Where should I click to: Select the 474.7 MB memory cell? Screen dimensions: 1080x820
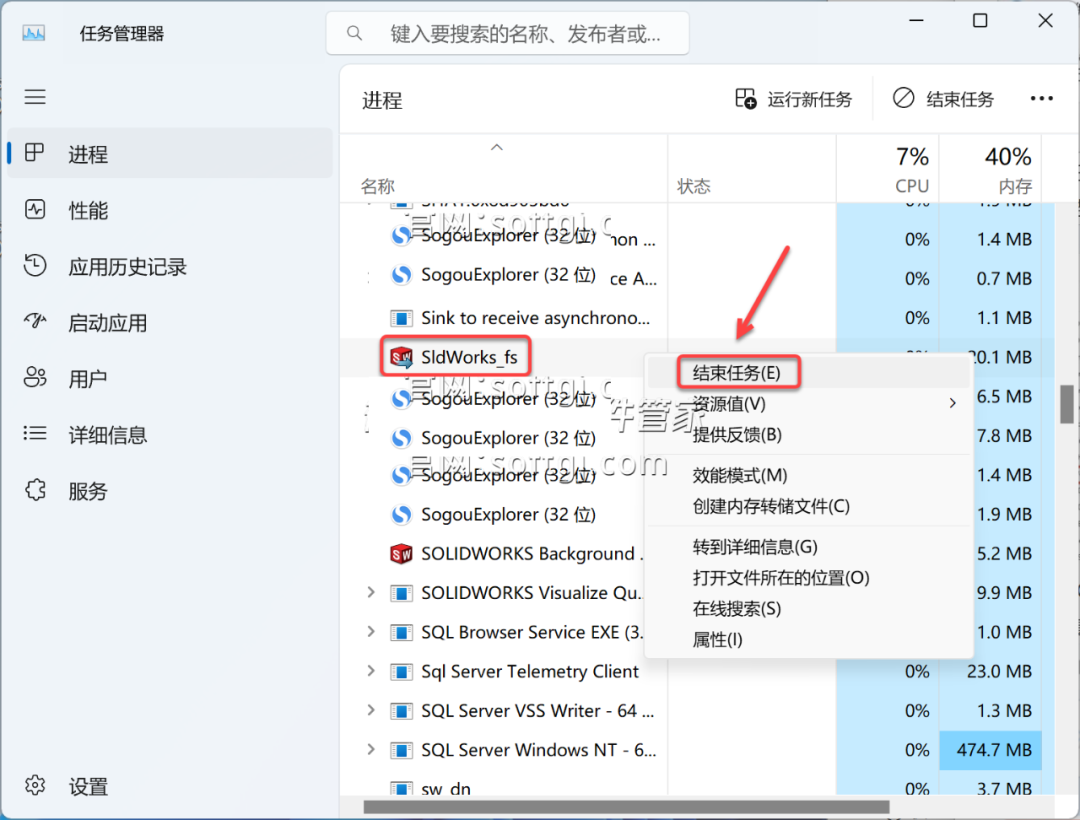point(990,750)
